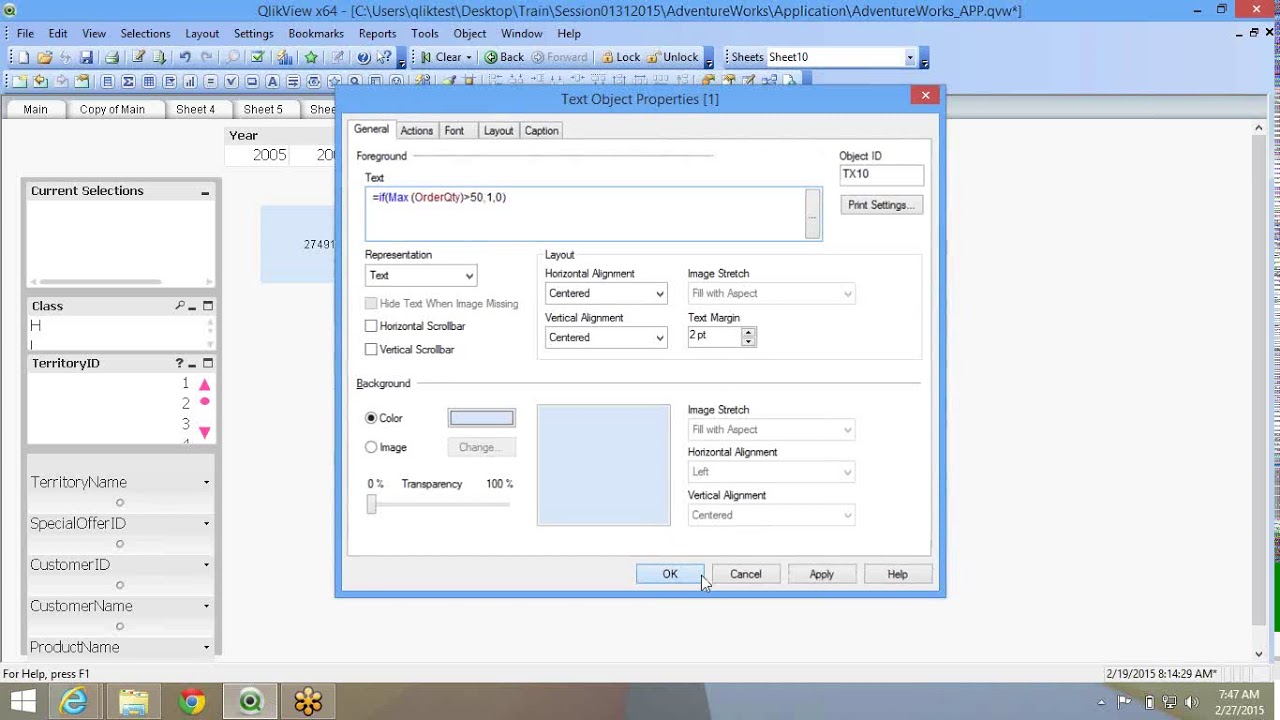Screen dimensions: 1280x720
Task: Open search magnifier in Class list box
Action: (x=180, y=306)
